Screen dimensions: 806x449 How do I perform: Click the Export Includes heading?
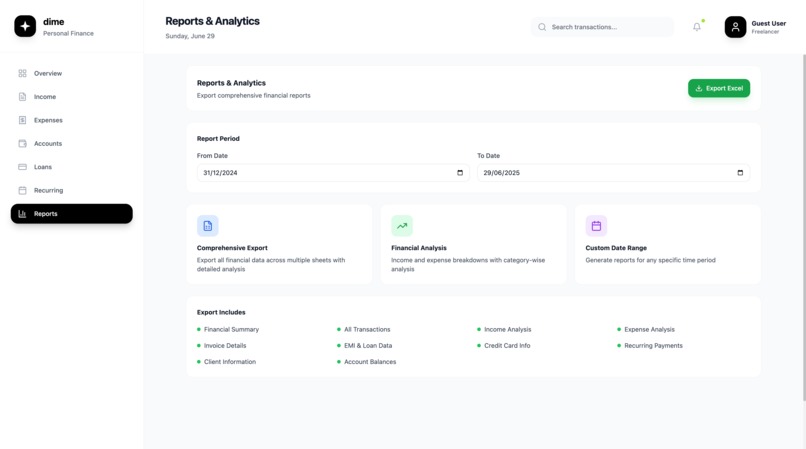(x=221, y=312)
